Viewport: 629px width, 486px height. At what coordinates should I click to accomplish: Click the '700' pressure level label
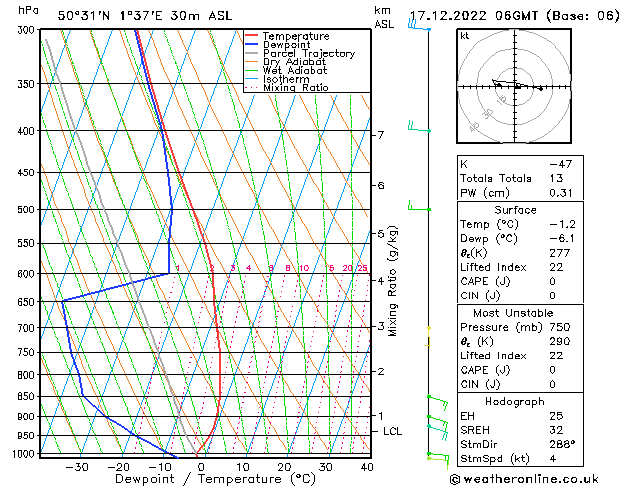(28, 328)
